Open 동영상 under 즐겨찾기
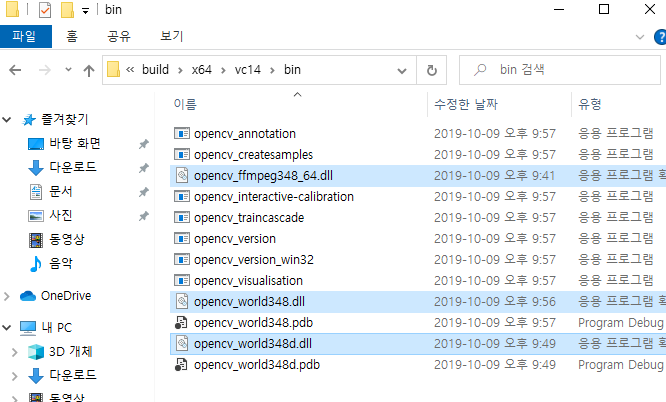The image size is (666, 402). pyautogui.click(x=67, y=239)
